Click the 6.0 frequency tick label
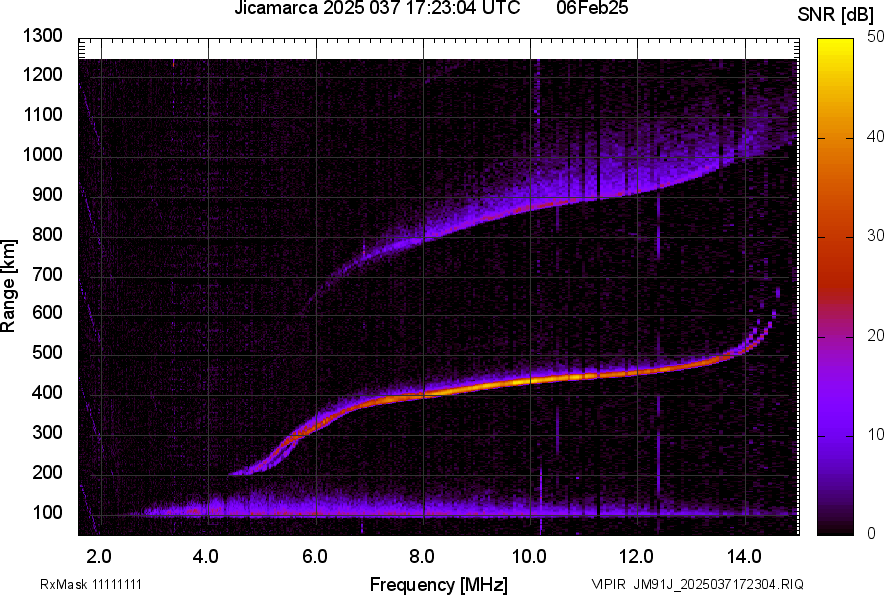Screen dimensions: 884x595 [315, 557]
